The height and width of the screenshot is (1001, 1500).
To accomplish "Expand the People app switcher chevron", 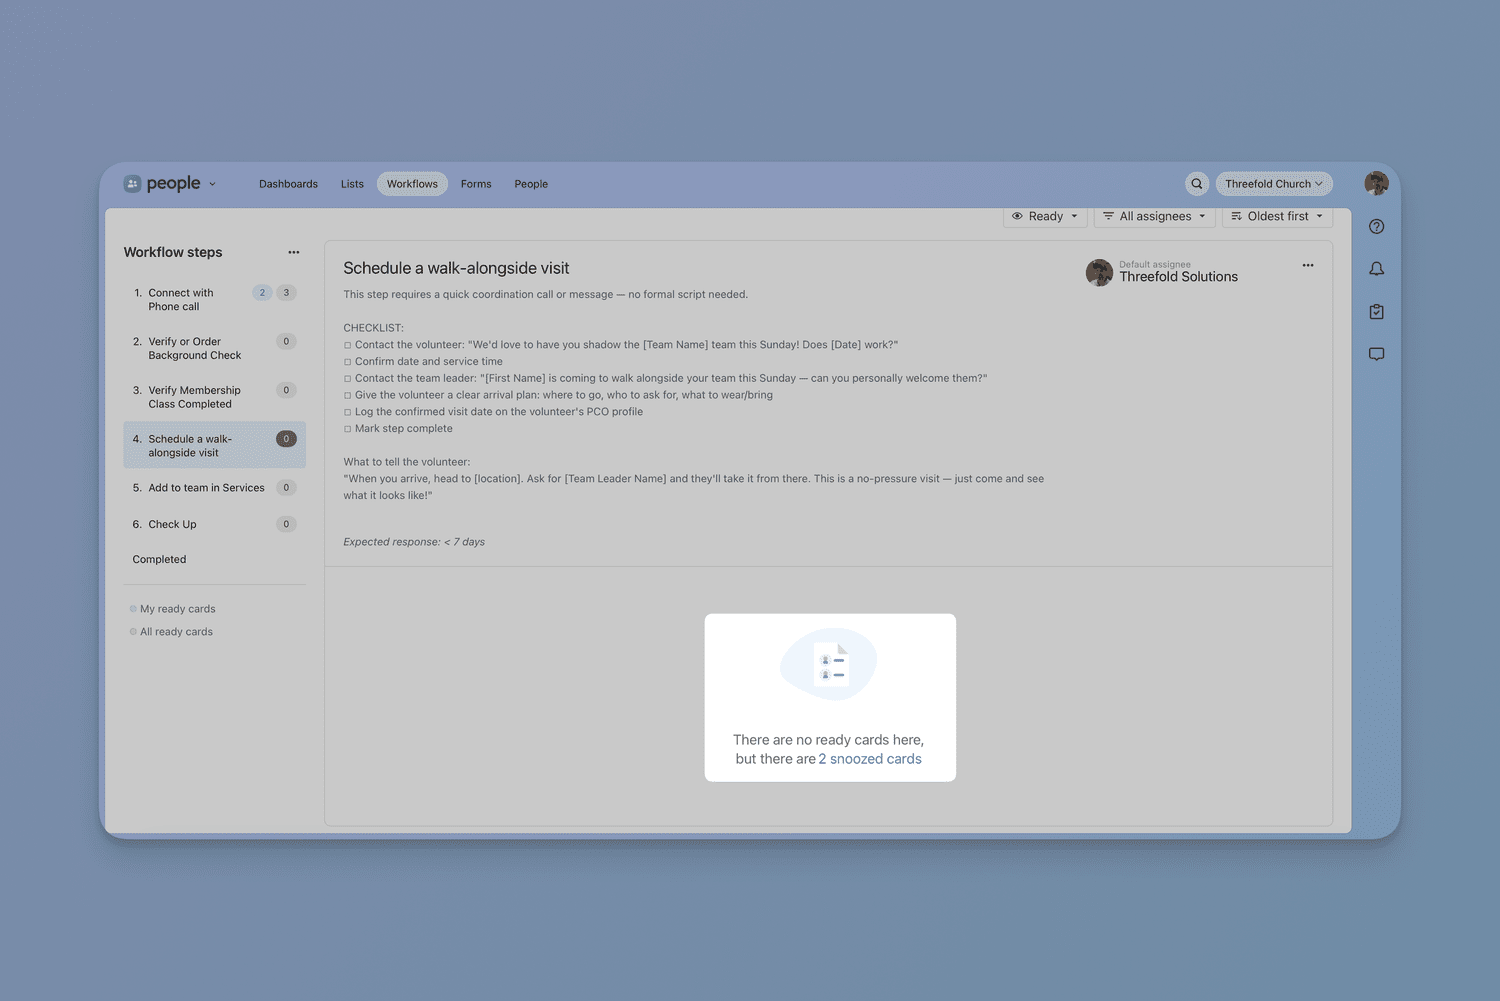I will click(x=212, y=184).
